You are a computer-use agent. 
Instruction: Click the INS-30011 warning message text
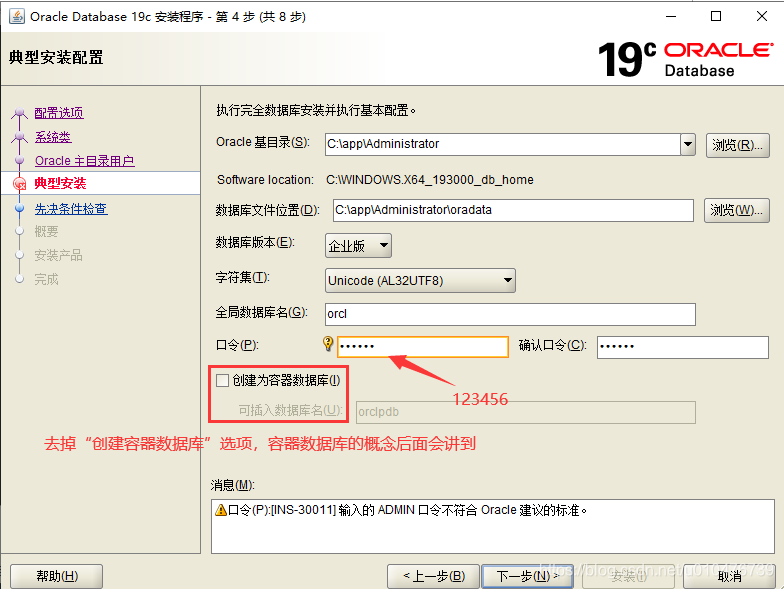click(408, 510)
